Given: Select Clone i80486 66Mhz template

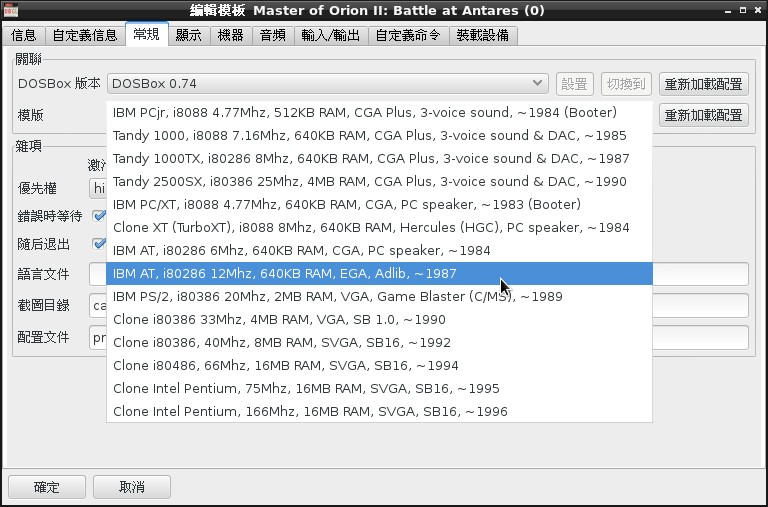Looking at the screenshot, I should 380,365.
